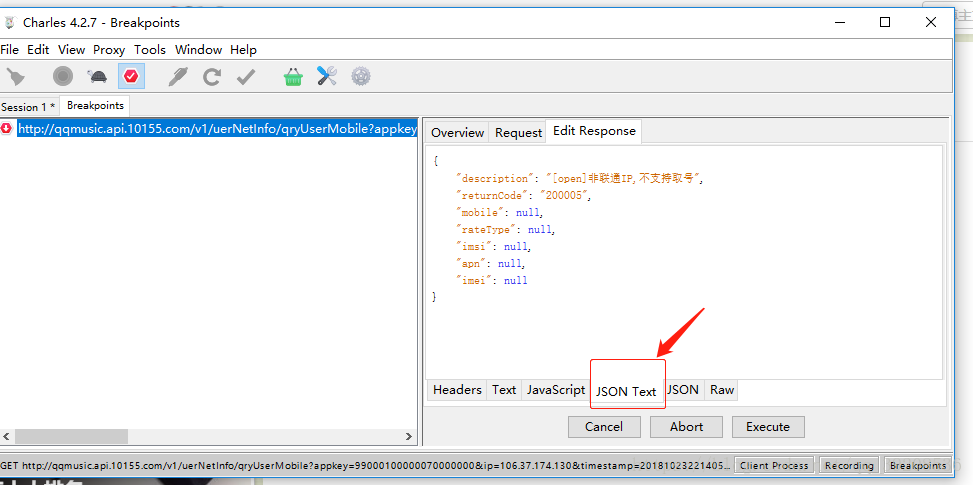
Task: Click the "apn": null line
Action: pos(491,264)
